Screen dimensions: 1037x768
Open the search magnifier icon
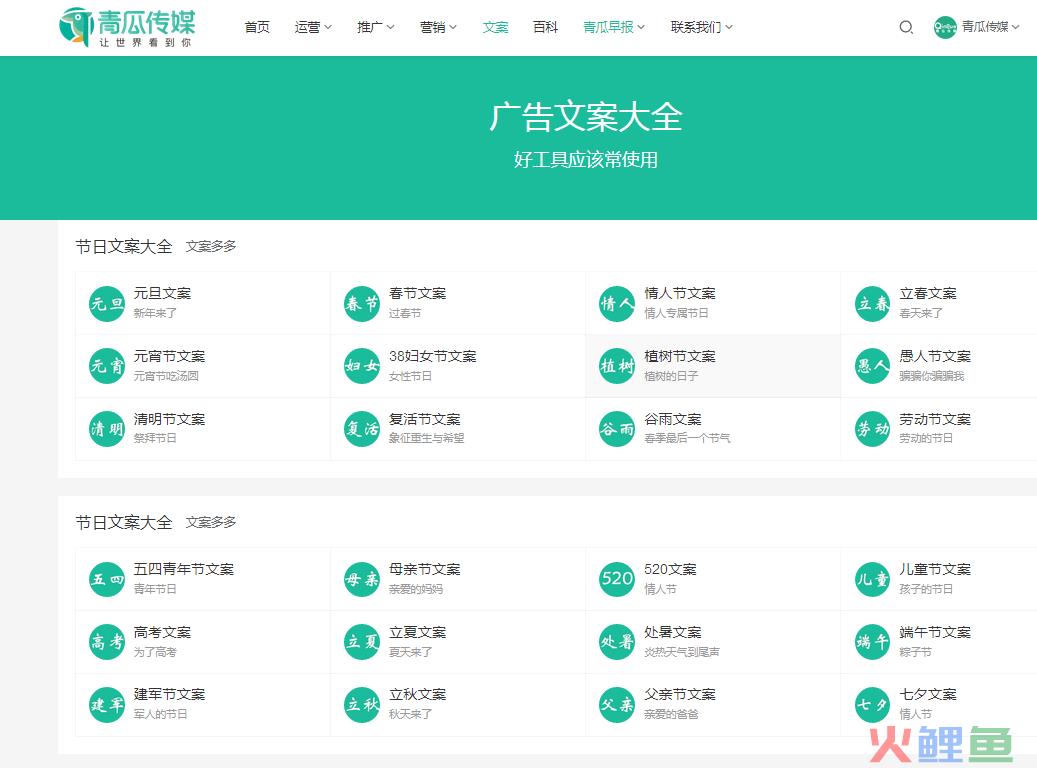tap(906, 27)
